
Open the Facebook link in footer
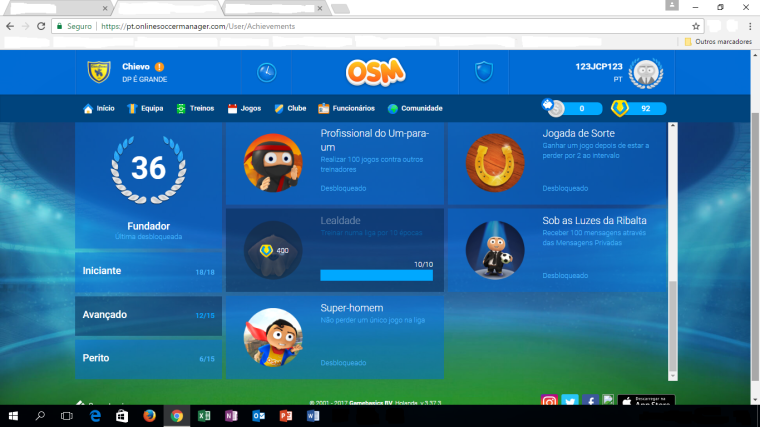[590, 400]
